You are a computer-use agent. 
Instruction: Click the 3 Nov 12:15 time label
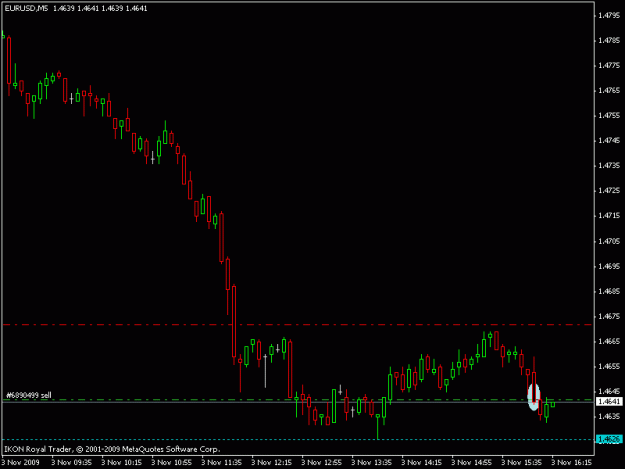coord(271,462)
